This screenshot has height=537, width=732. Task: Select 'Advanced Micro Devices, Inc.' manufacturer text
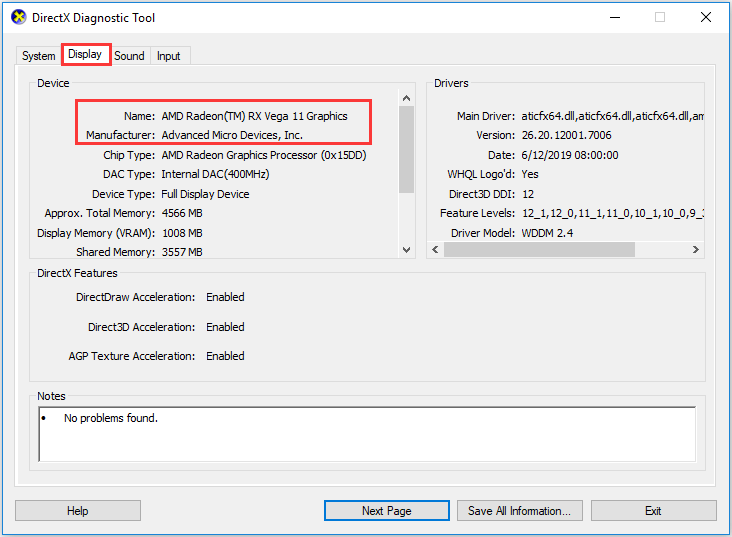pyautogui.click(x=232, y=135)
